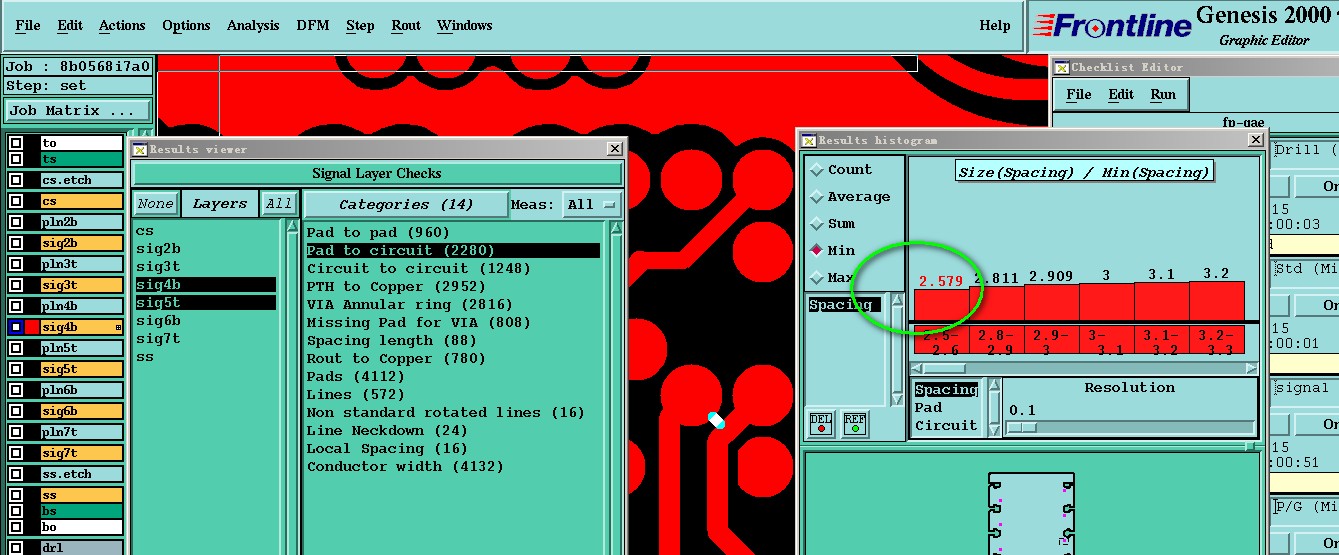Screen dimensions: 1339x555
Task: Click the All layers button
Action: [278, 204]
